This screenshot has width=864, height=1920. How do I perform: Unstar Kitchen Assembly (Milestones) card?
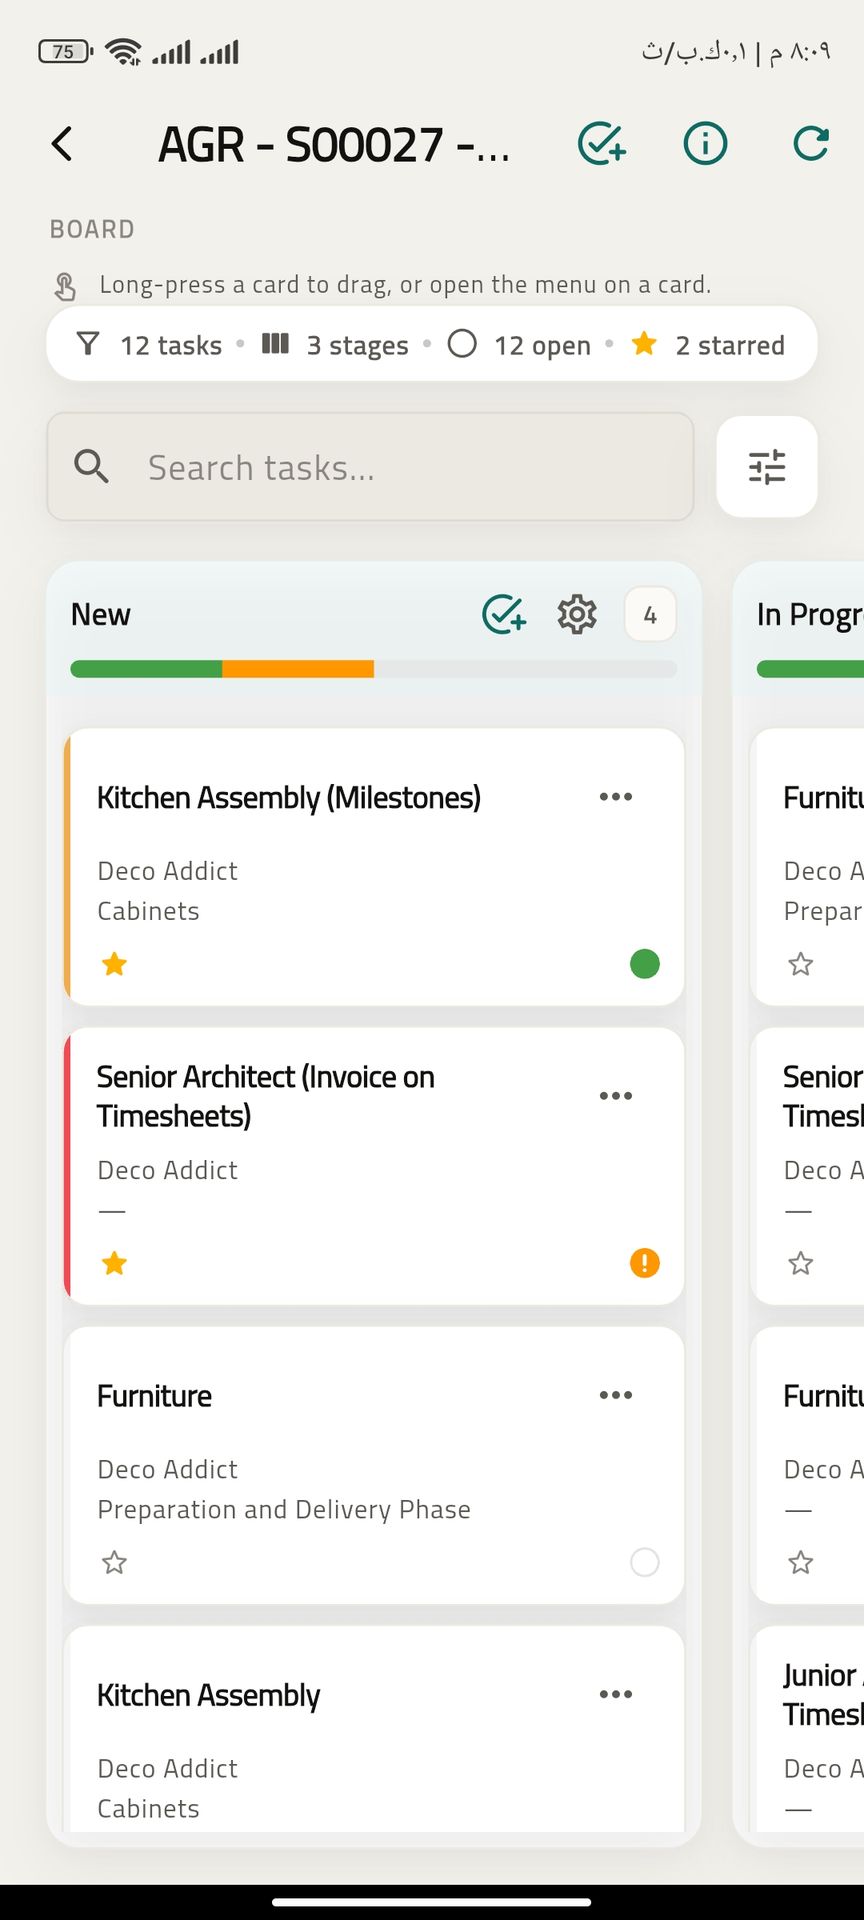click(x=115, y=964)
